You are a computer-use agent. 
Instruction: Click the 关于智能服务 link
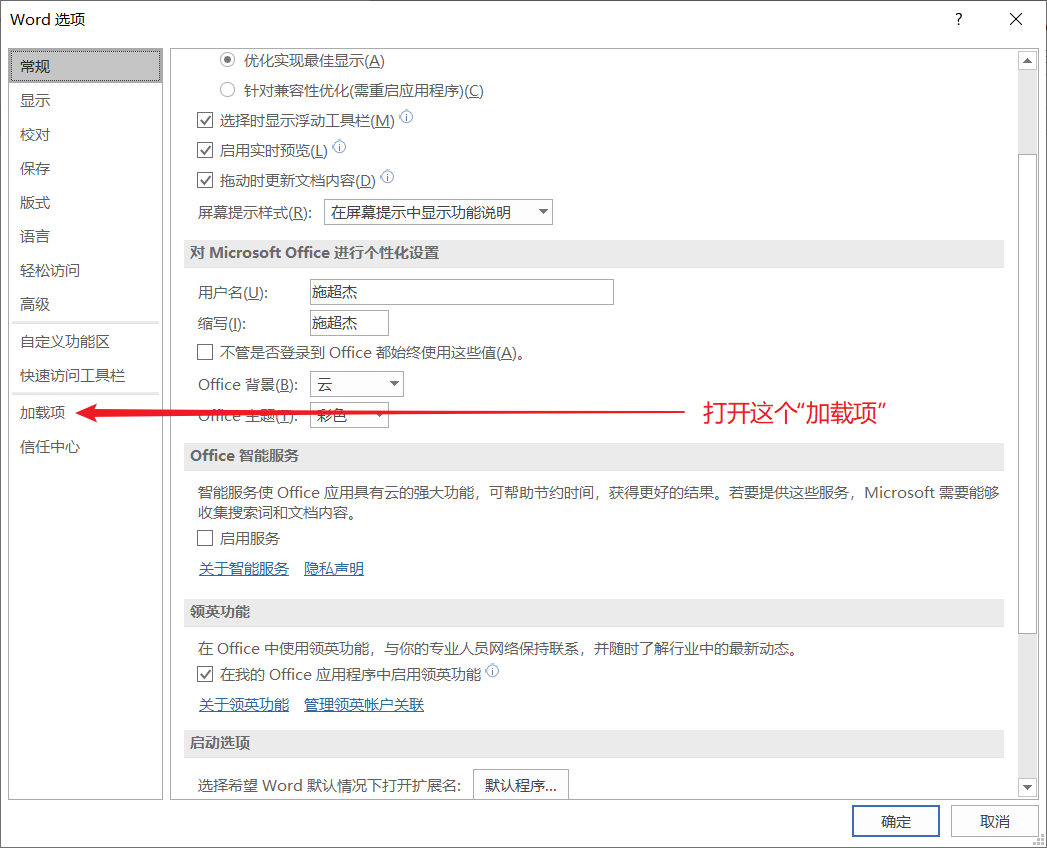tap(243, 568)
